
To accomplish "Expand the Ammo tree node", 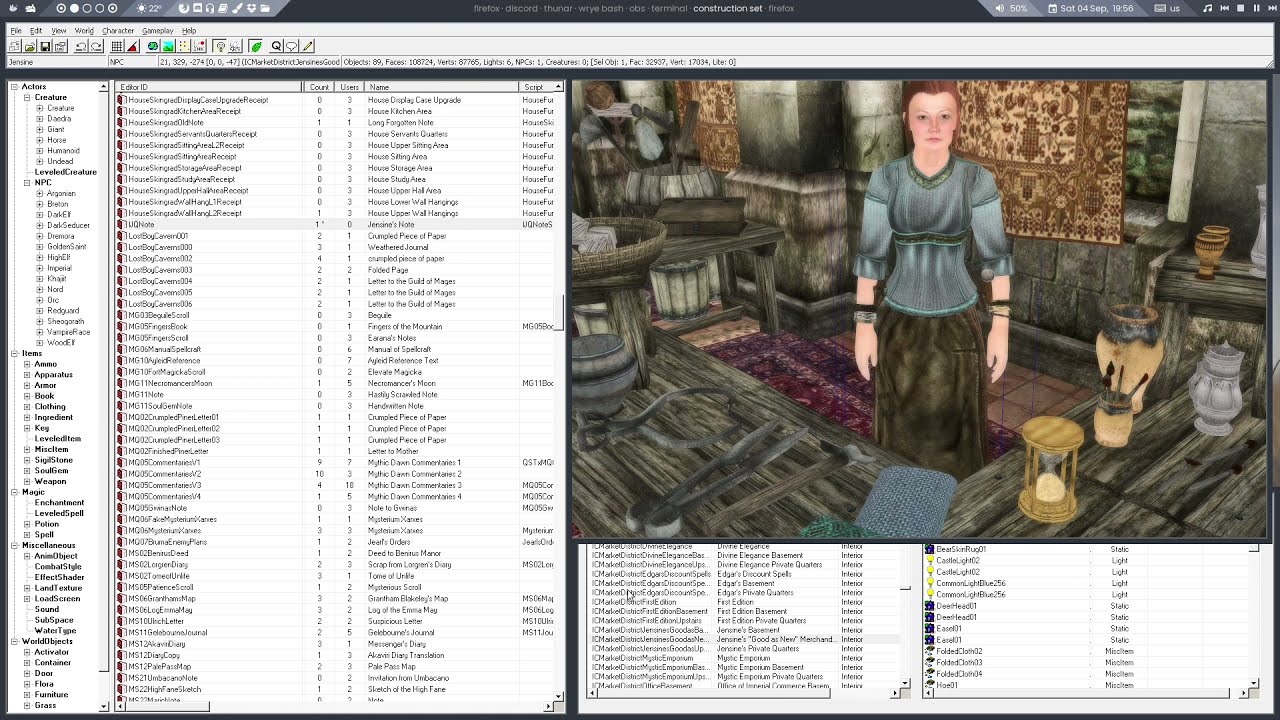I will point(27,364).
